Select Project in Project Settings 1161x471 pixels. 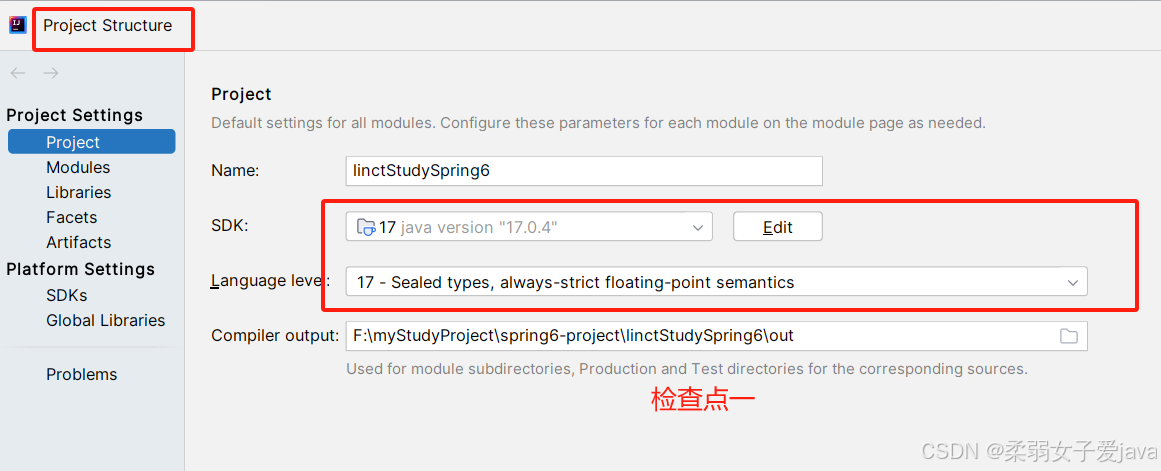tap(92, 142)
